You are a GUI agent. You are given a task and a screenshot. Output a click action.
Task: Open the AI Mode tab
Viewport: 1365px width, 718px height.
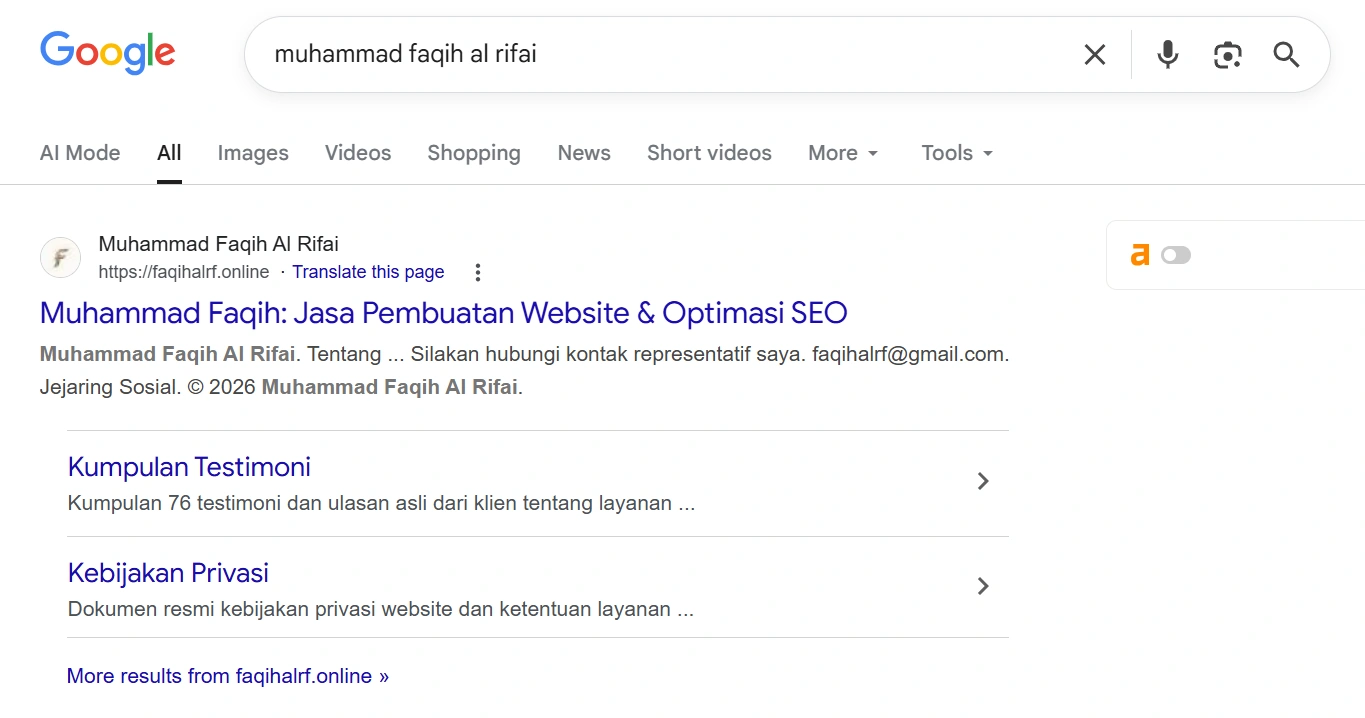[80, 153]
